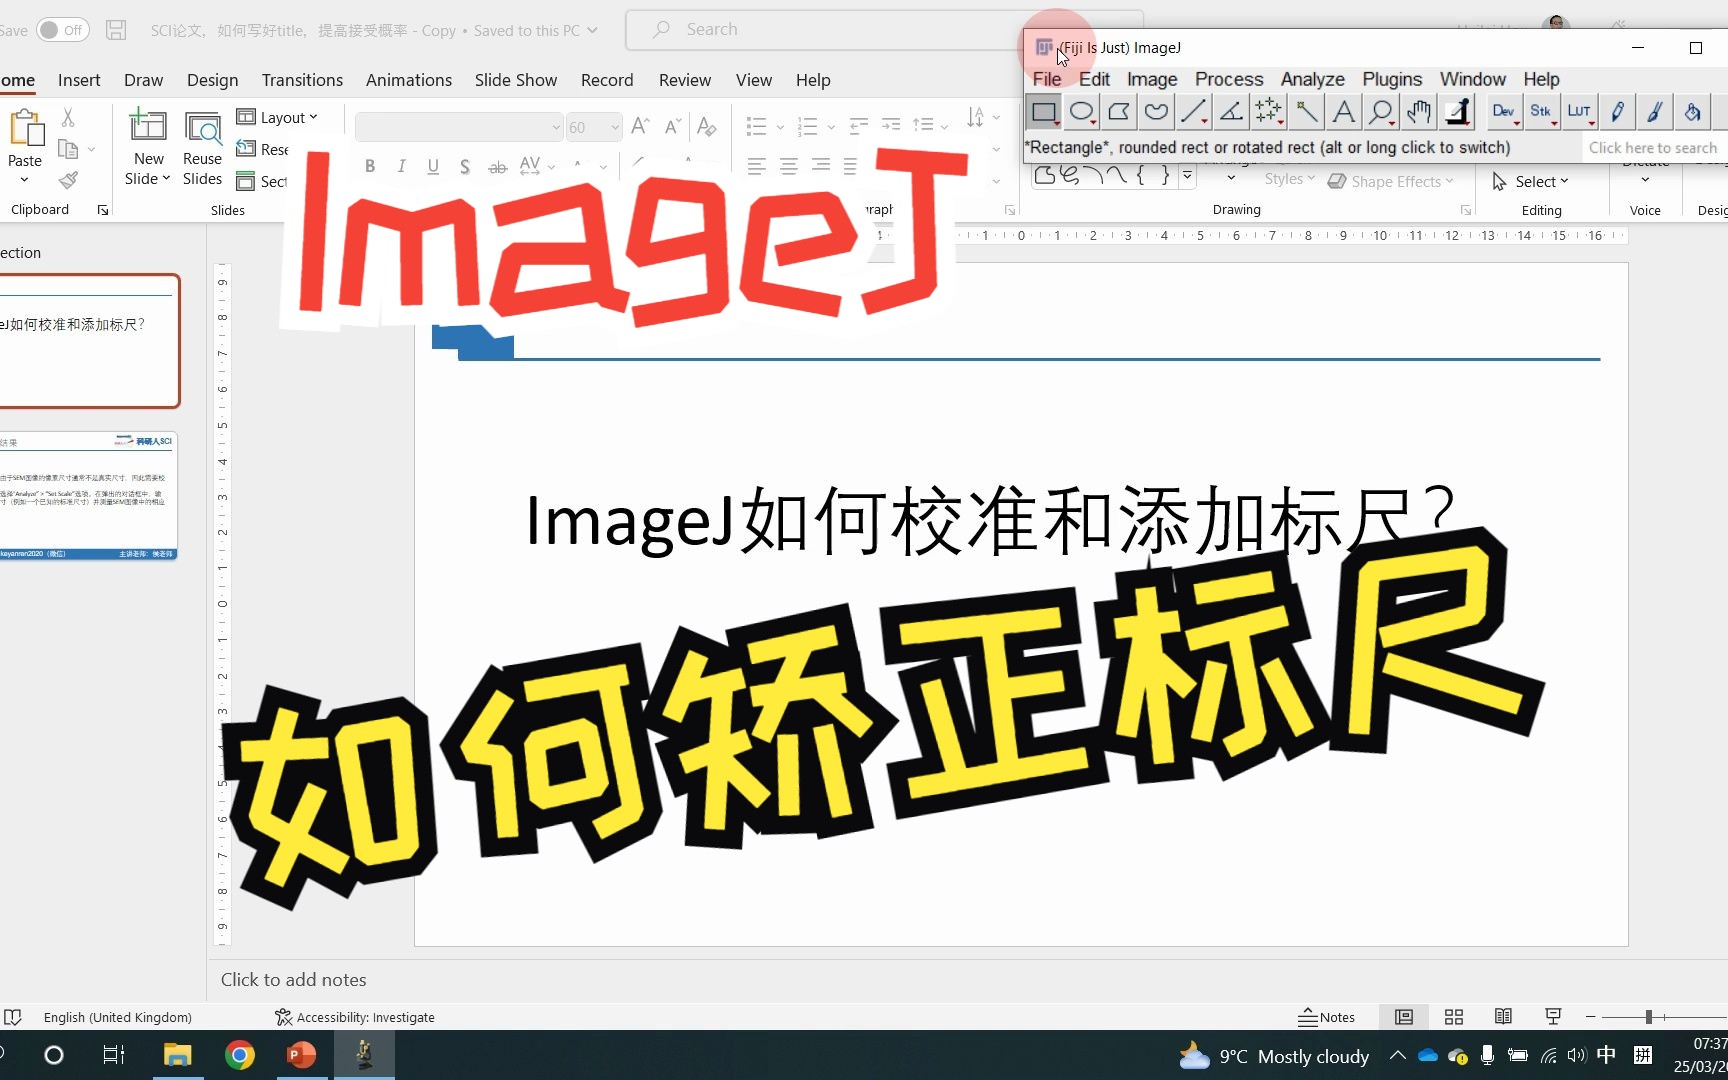Expand the Paste options arrow
The height and width of the screenshot is (1080, 1728).
25,180
